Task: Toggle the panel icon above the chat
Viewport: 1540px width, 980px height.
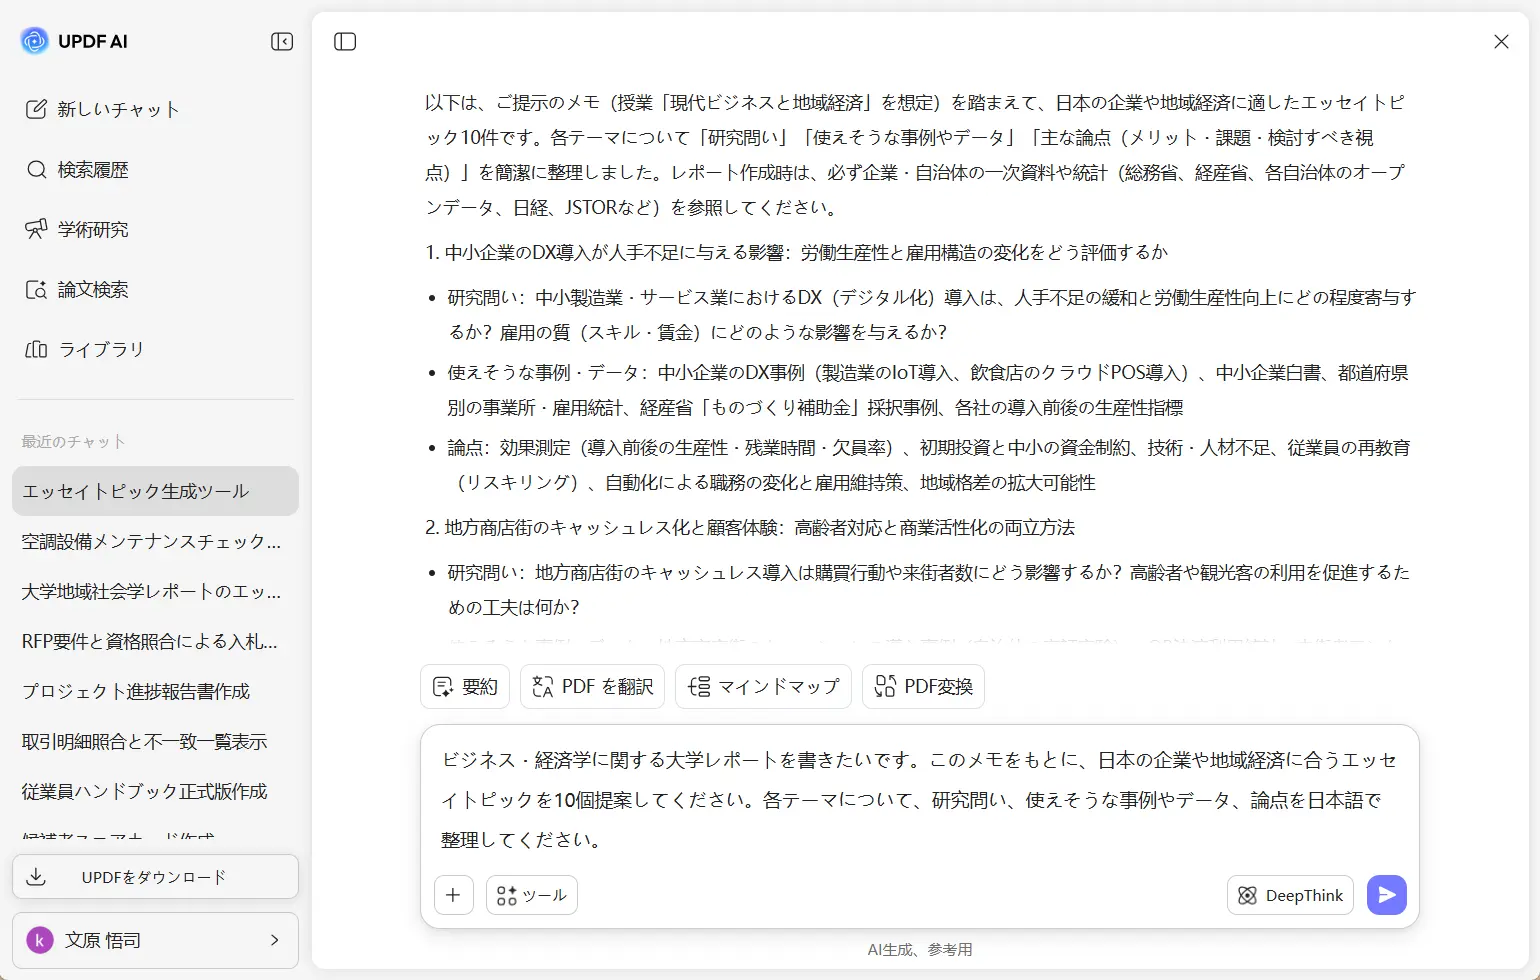Action: click(345, 41)
